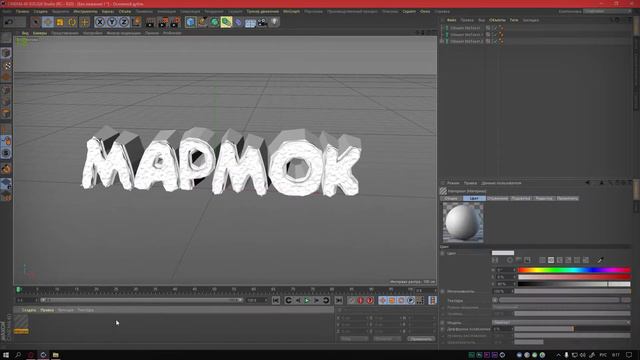Expand the third object in the object manager
Image resolution: width=640 pixels, height=360 pixels.
[442, 41]
